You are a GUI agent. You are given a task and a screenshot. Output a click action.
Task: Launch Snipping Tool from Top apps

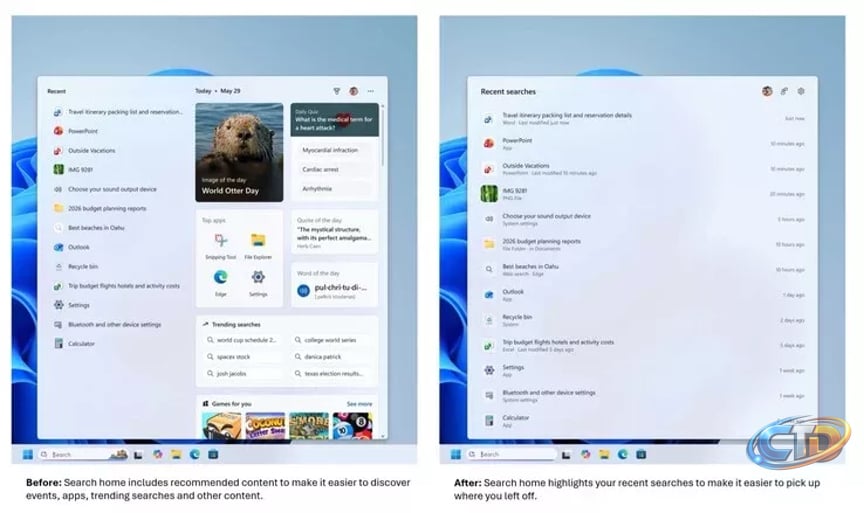point(220,245)
